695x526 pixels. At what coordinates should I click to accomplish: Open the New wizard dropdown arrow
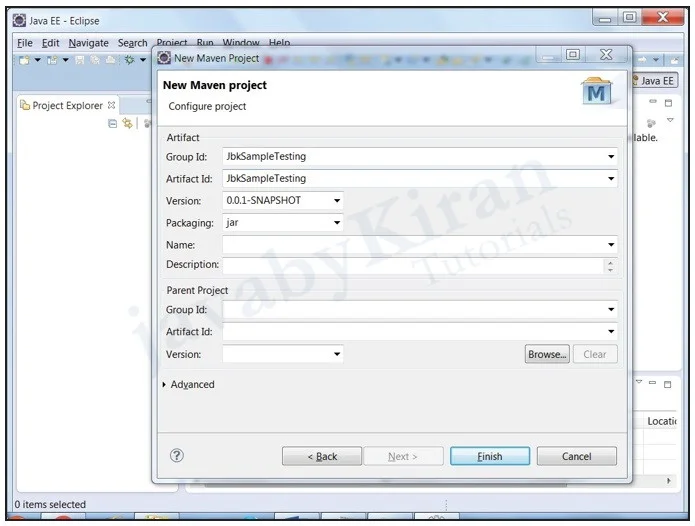tap(38, 60)
